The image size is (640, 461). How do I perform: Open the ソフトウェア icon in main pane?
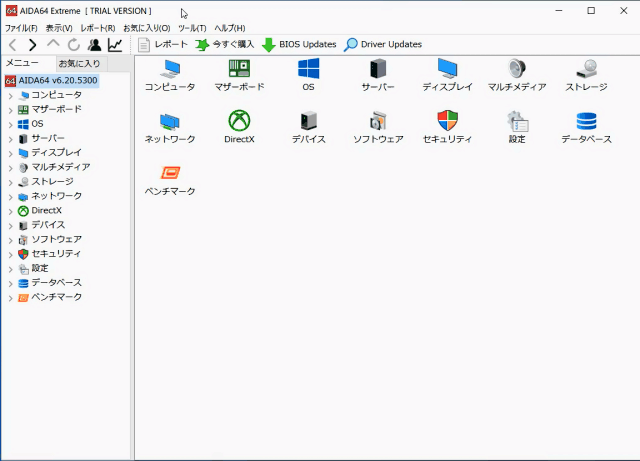[x=378, y=120]
